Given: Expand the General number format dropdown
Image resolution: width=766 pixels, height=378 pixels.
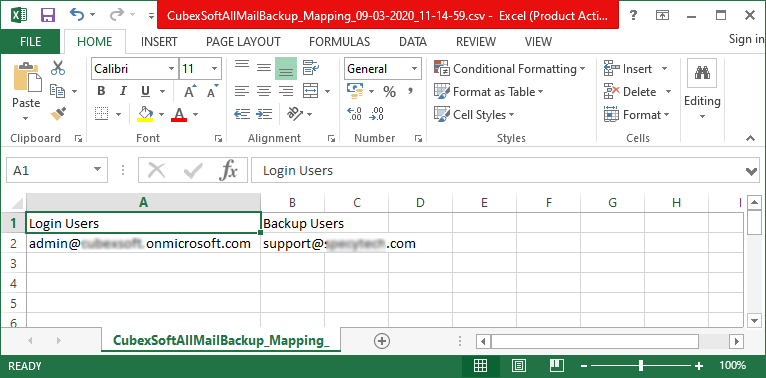Looking at the screenshot, I should click(414, 69).
